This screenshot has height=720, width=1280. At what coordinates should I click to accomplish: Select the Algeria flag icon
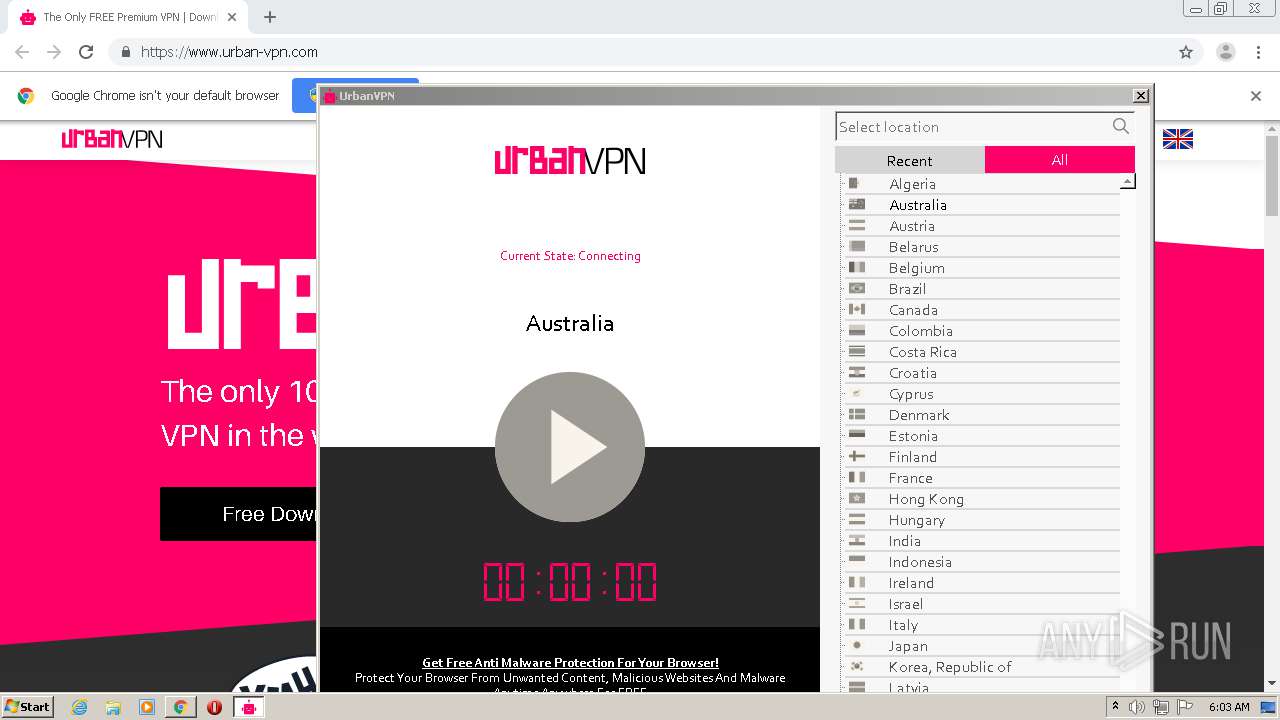point(856,183)
